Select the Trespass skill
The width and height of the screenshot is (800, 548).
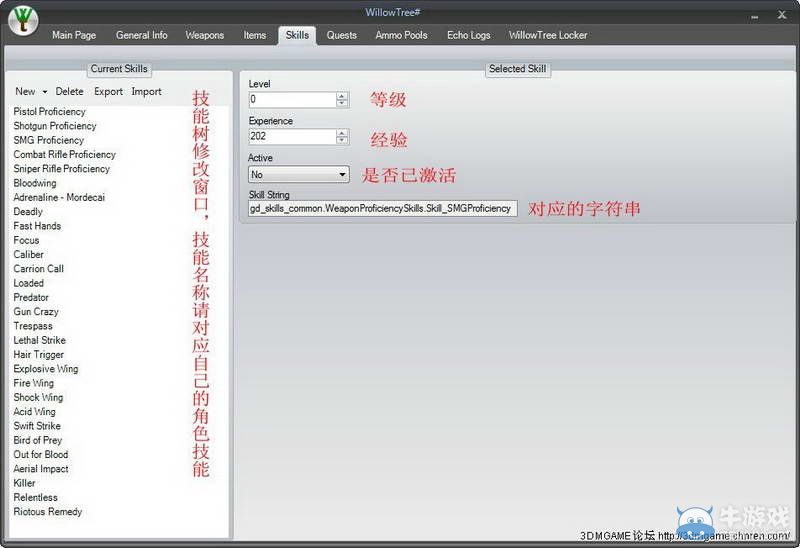pyautogui.click(x=33, y=326)
